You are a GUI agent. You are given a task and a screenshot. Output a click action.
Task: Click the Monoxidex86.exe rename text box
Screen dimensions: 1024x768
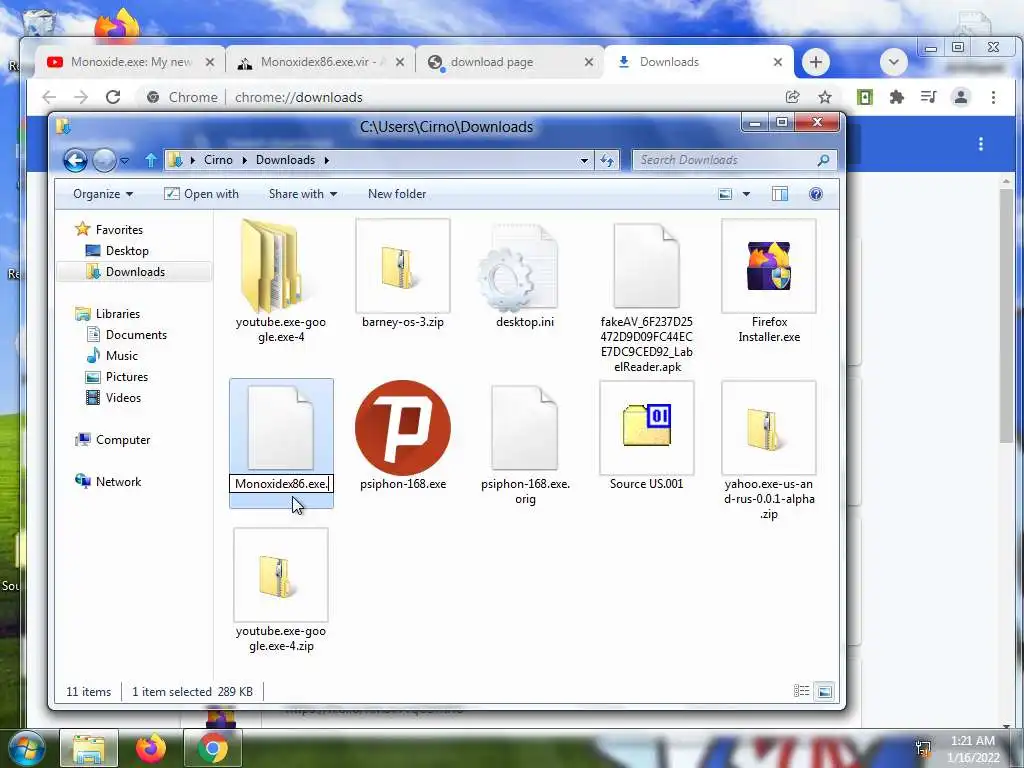281,484
